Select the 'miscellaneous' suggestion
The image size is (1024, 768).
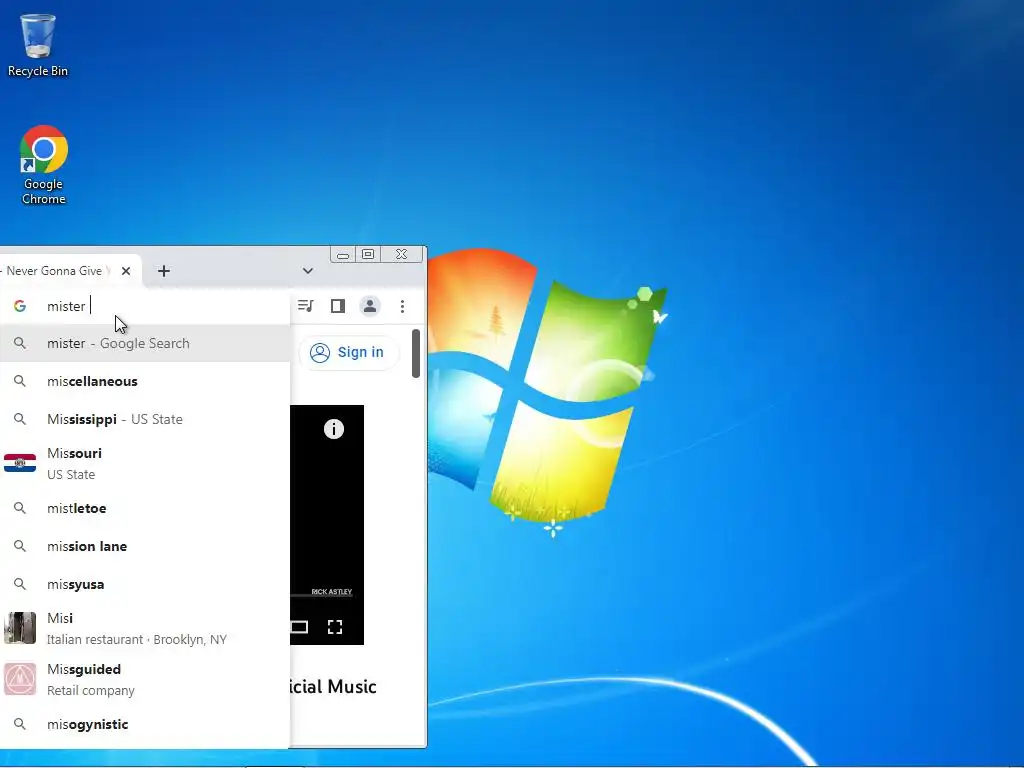[145, 381]
